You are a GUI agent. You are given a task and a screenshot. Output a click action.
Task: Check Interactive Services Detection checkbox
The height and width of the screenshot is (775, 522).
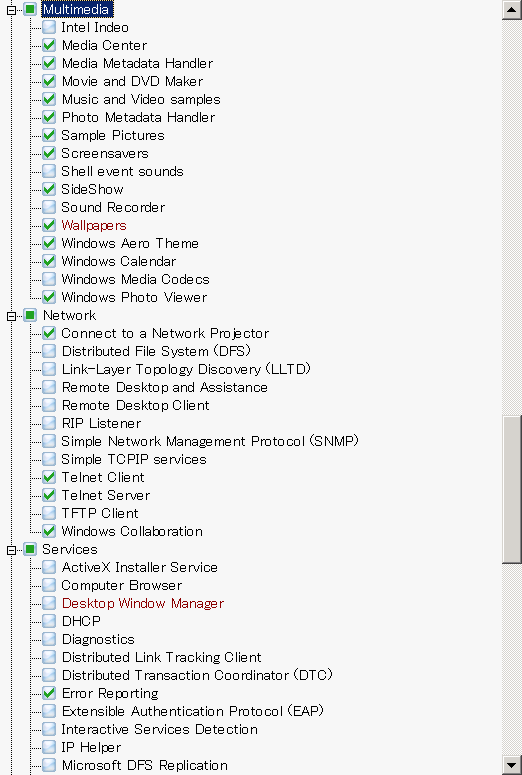[49, 729]
